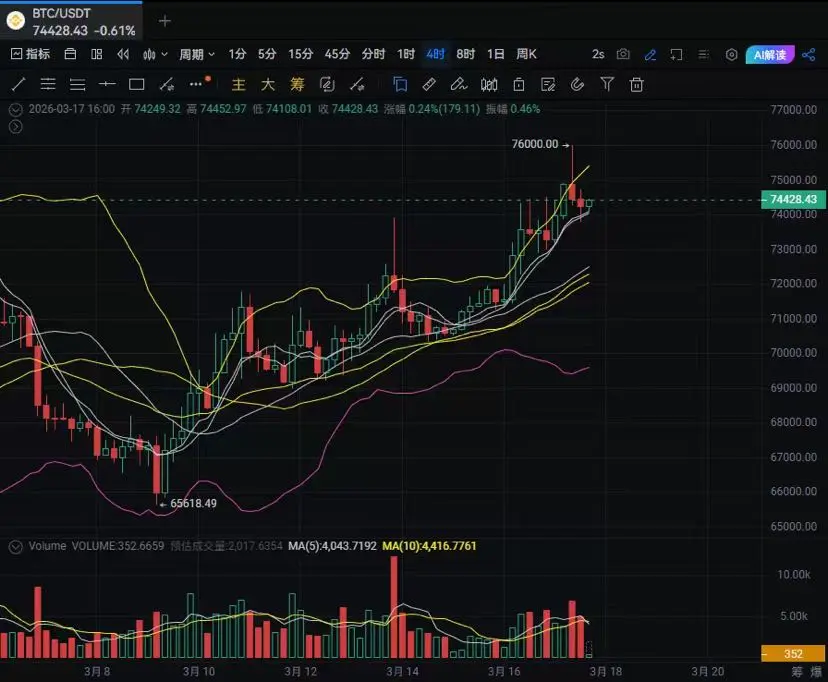Click the MA(5):4,043.7192 volume label

tap(332, 546)
